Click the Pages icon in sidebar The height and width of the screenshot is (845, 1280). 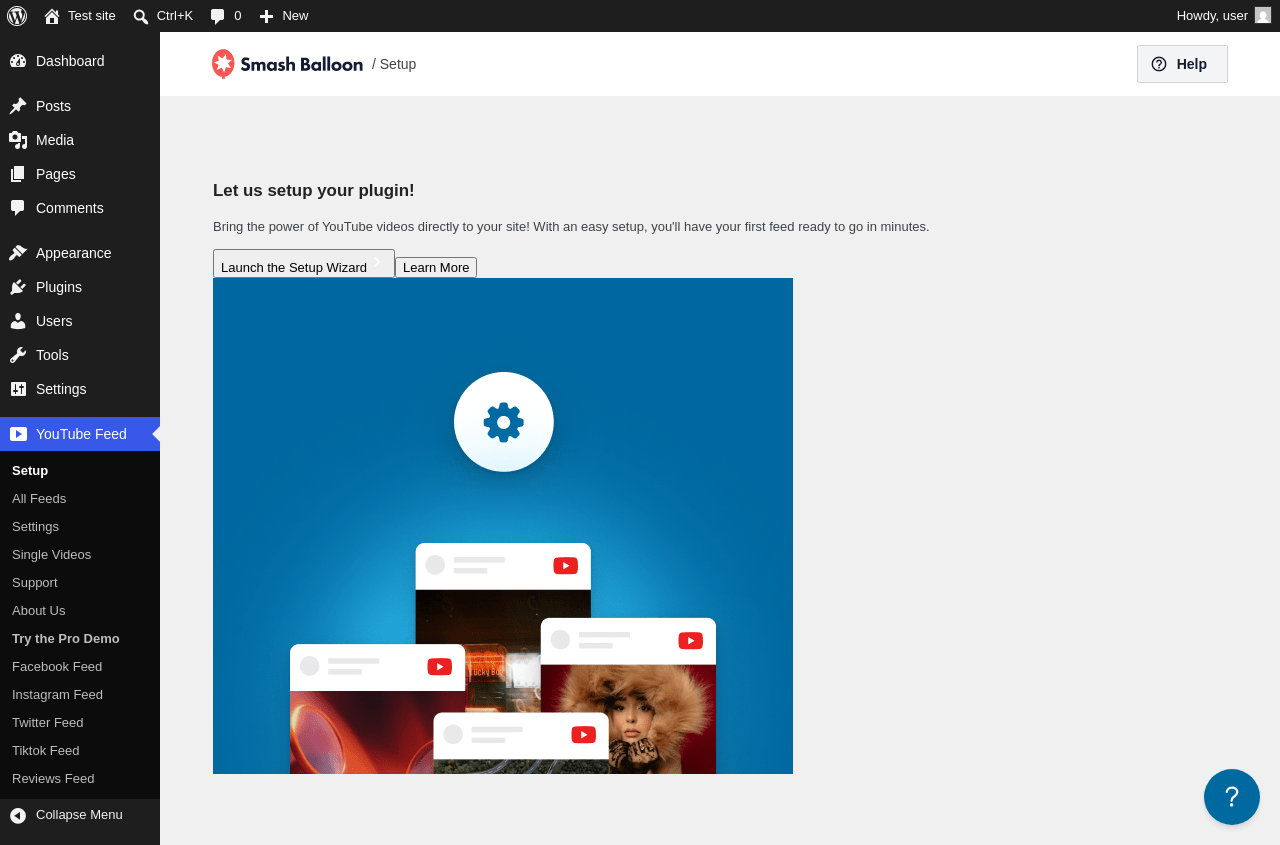click(18, 174)
